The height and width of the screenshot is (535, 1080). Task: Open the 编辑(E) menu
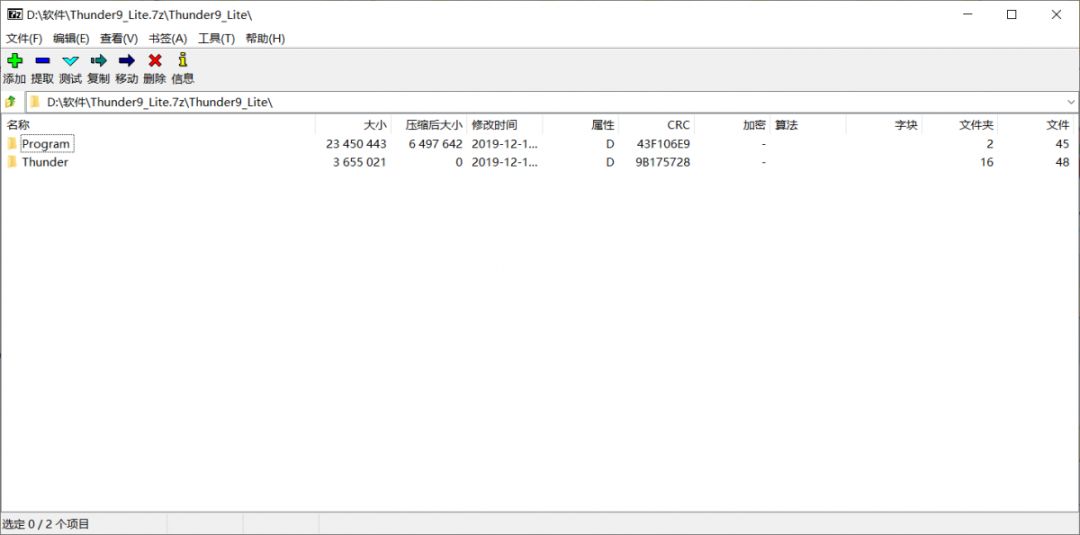pos(71,39)
